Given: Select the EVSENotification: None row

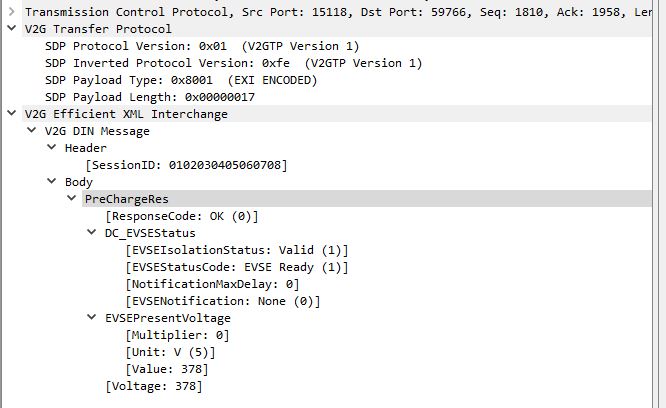Looking at the screenshot, I should pos(223,301).
